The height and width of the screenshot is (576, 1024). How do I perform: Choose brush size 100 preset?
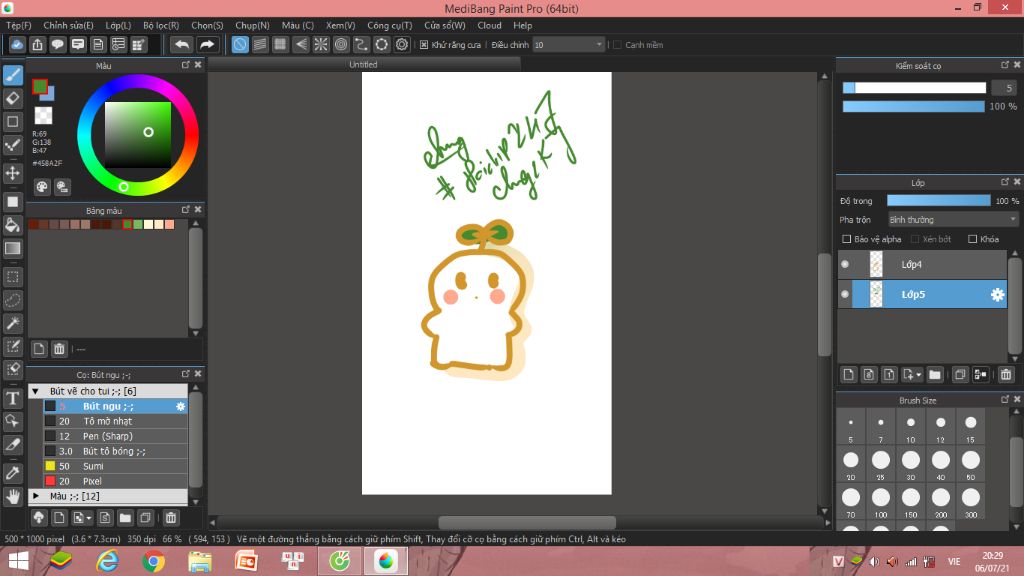[880, 503]
